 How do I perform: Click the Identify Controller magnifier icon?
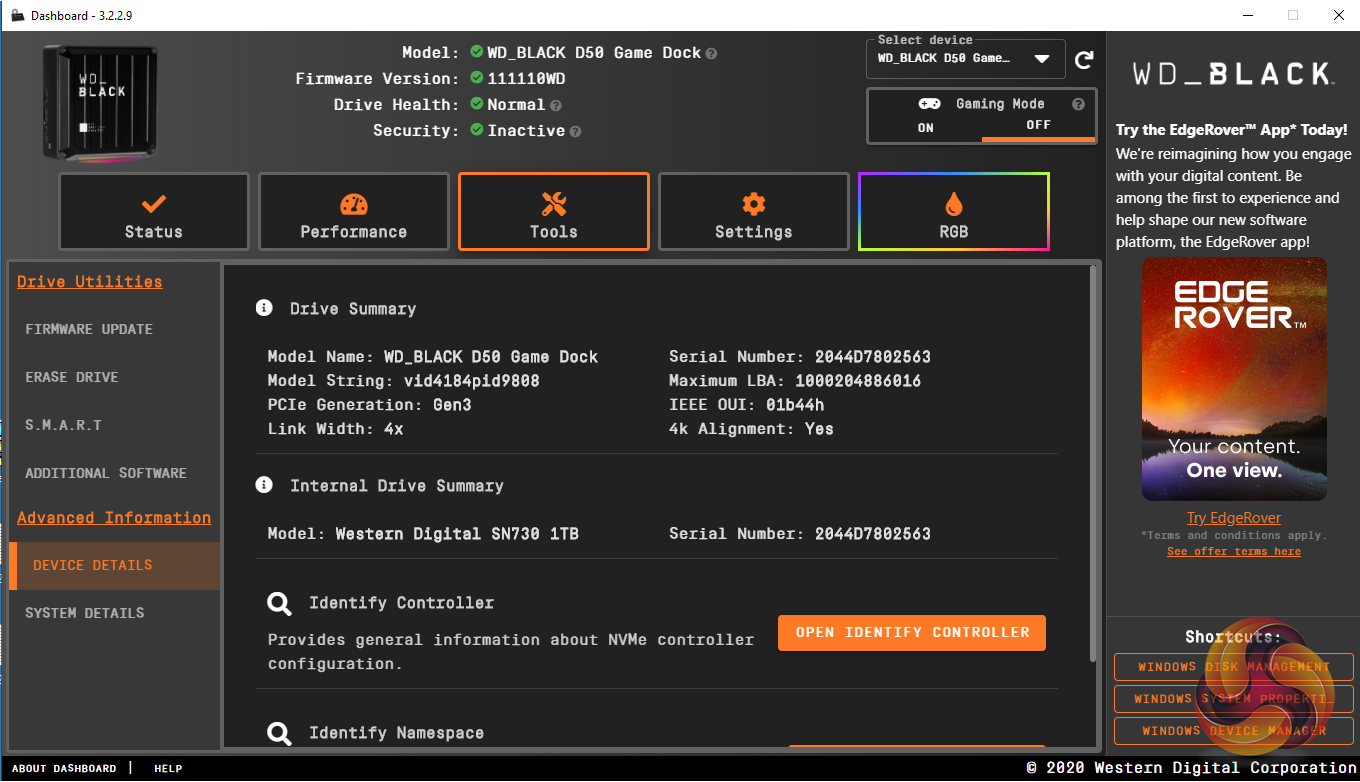click(x=279, y=603)
